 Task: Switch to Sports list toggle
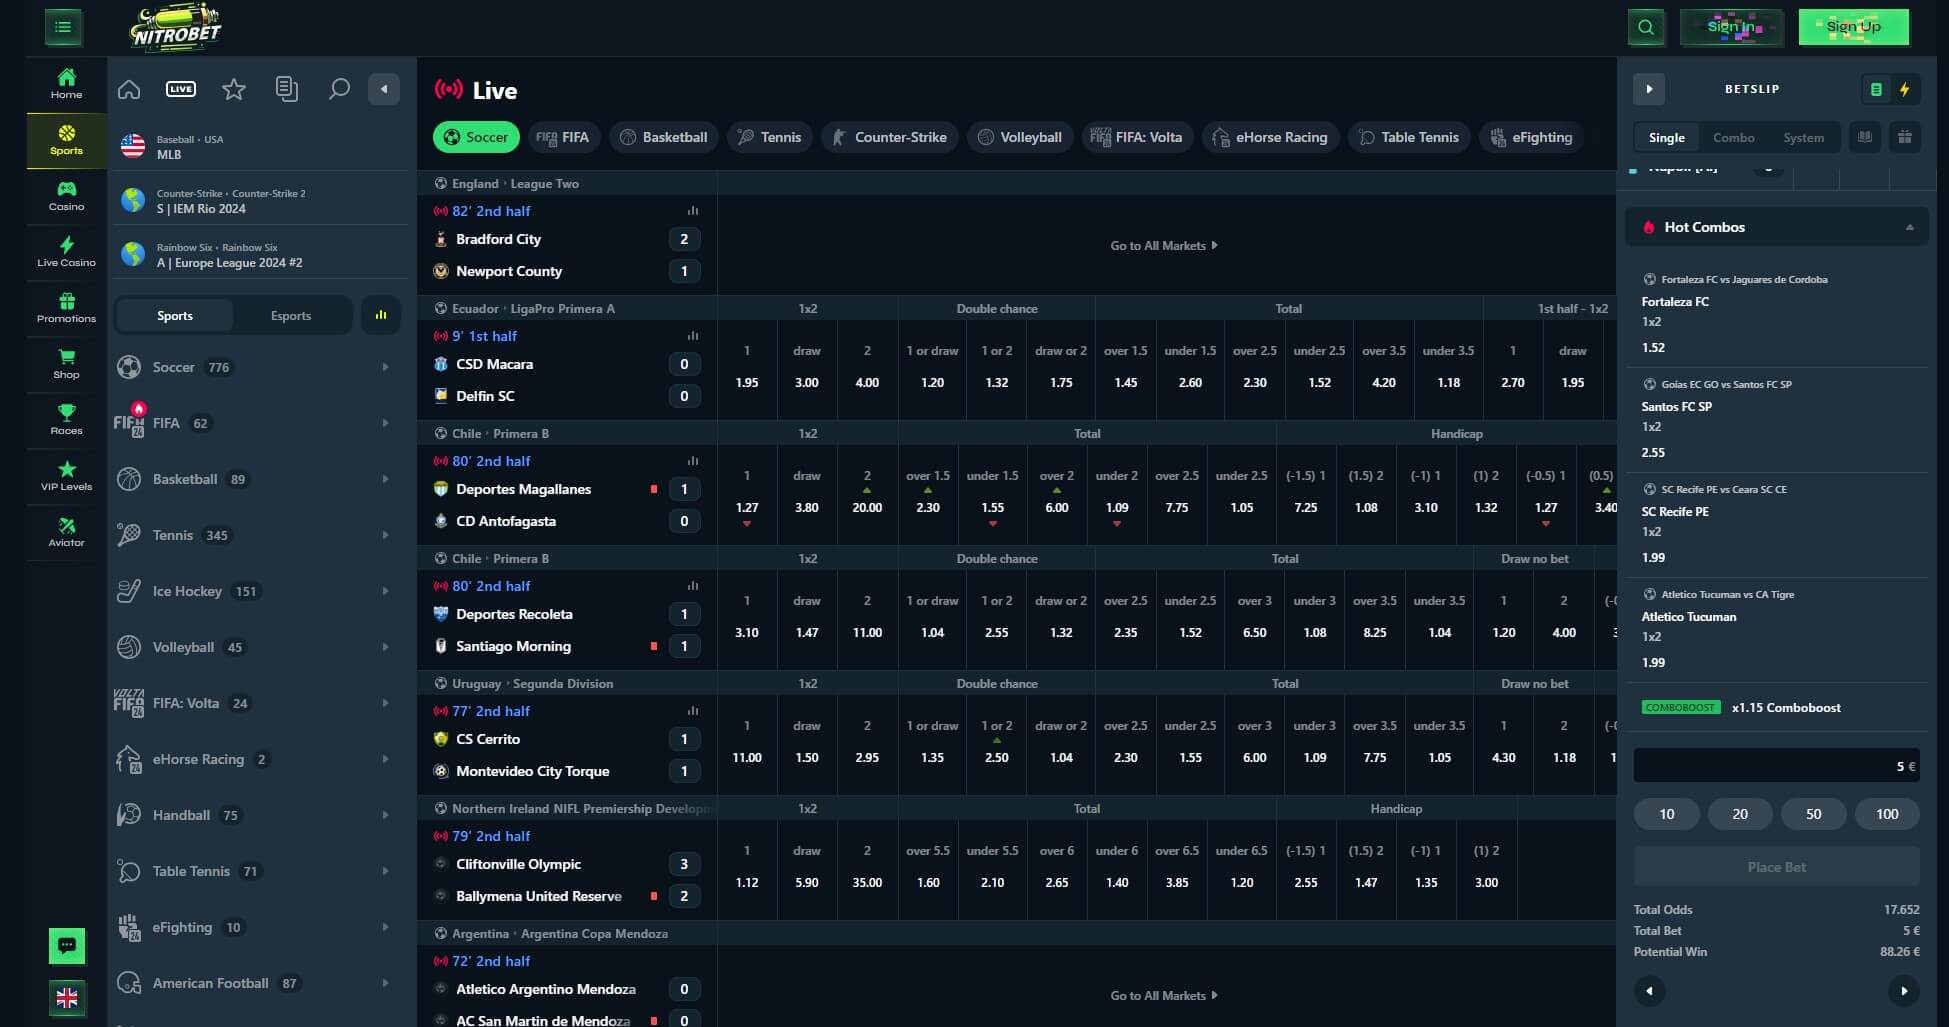pyautogui.click(x=175, y=315)
